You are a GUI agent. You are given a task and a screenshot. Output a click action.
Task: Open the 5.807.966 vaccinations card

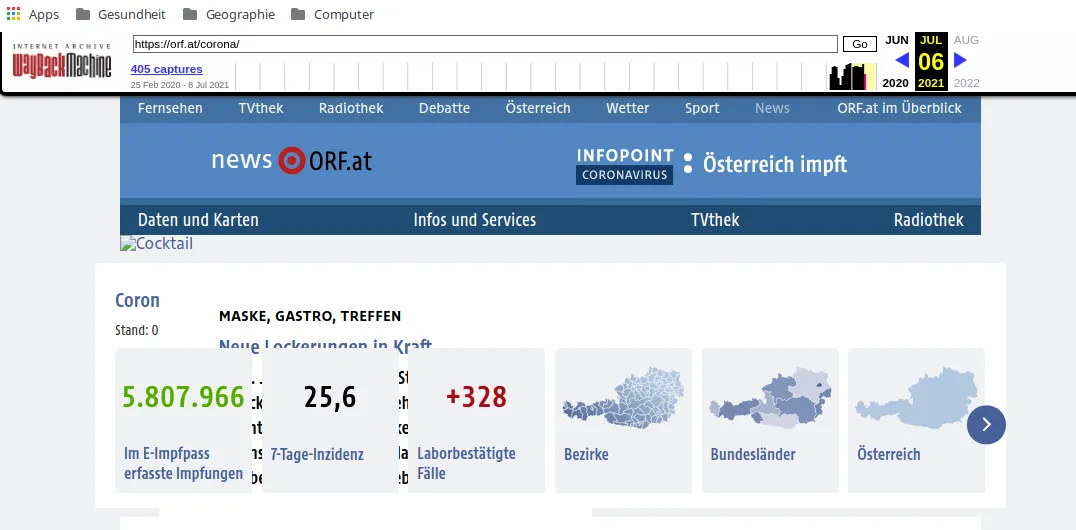click(183, 420)
